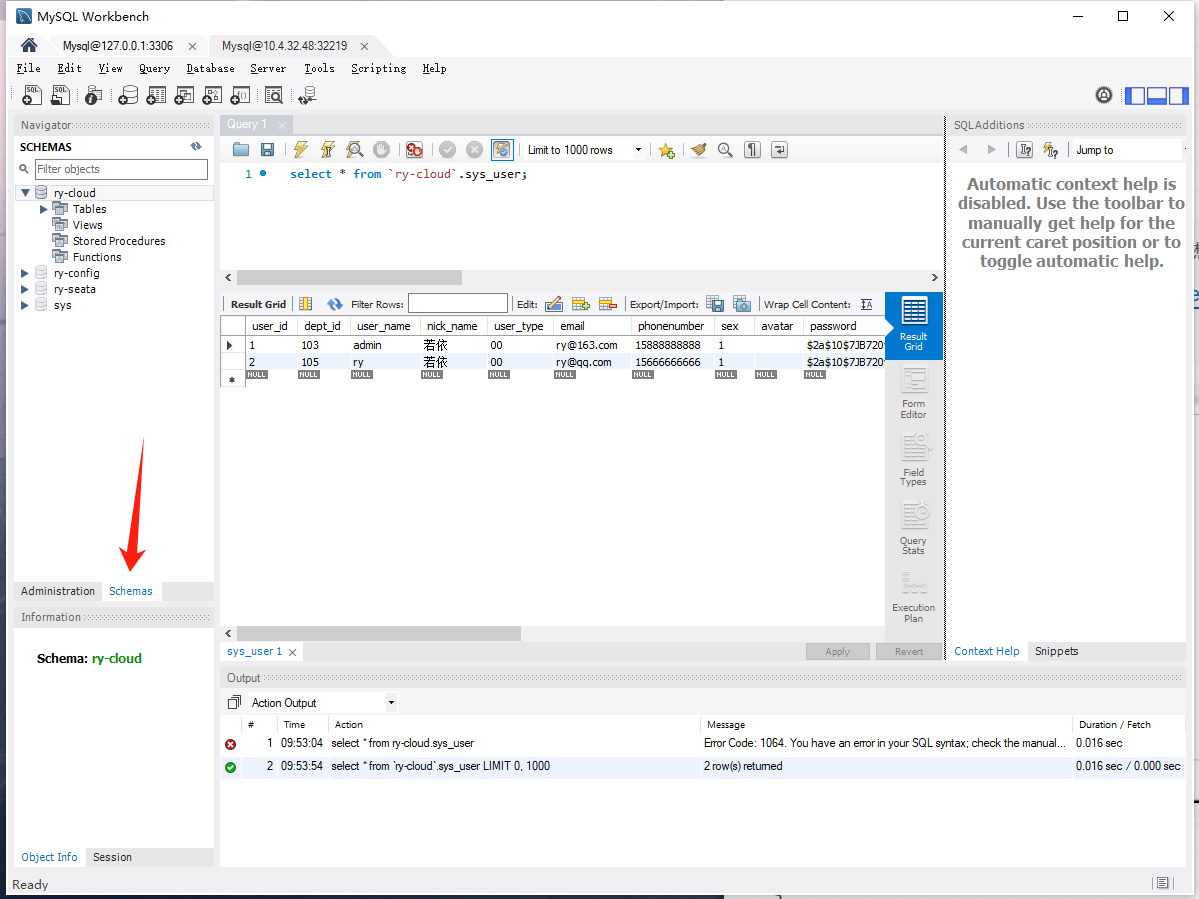Open the Snippets tab

(x=1056, y=651)
